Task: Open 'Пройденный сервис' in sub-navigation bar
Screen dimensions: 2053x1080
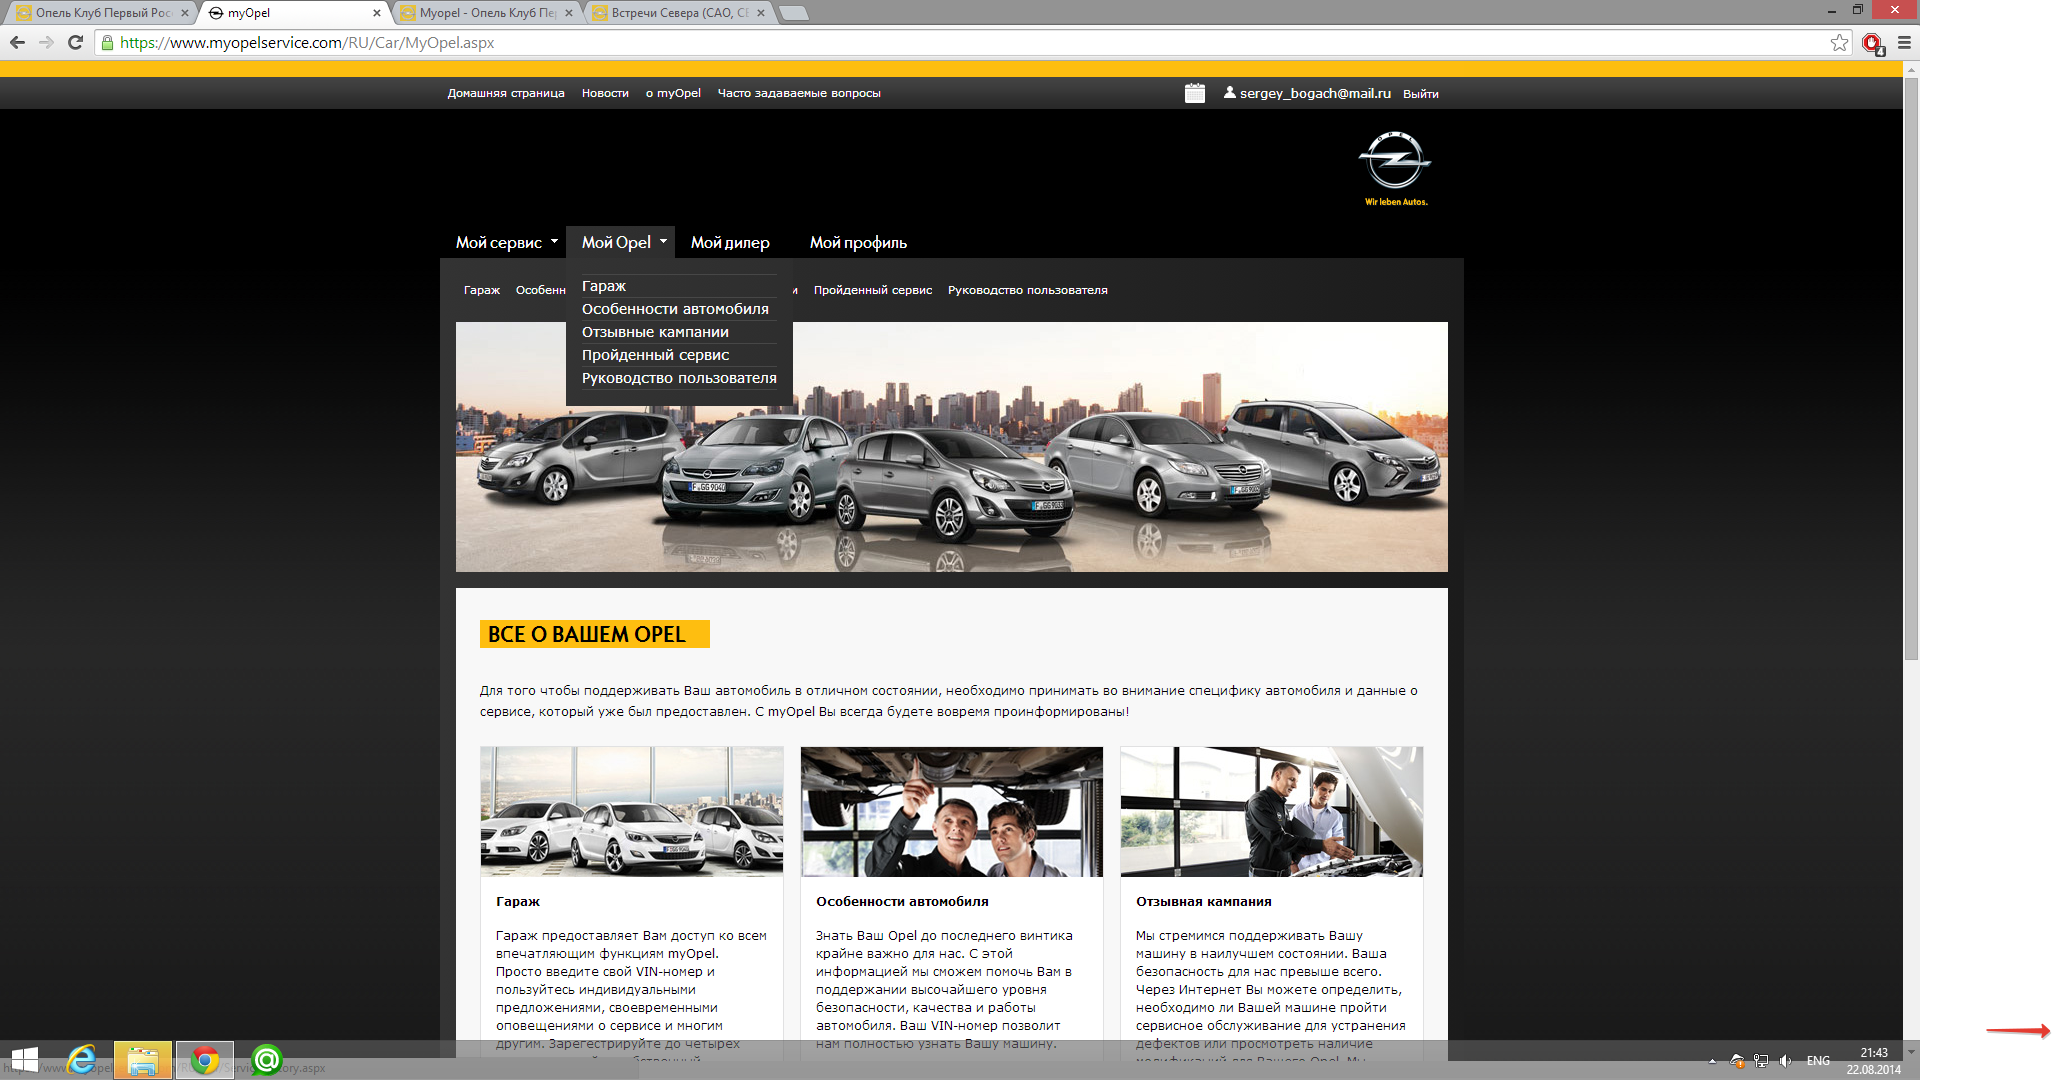Action: tap(873, 290)
